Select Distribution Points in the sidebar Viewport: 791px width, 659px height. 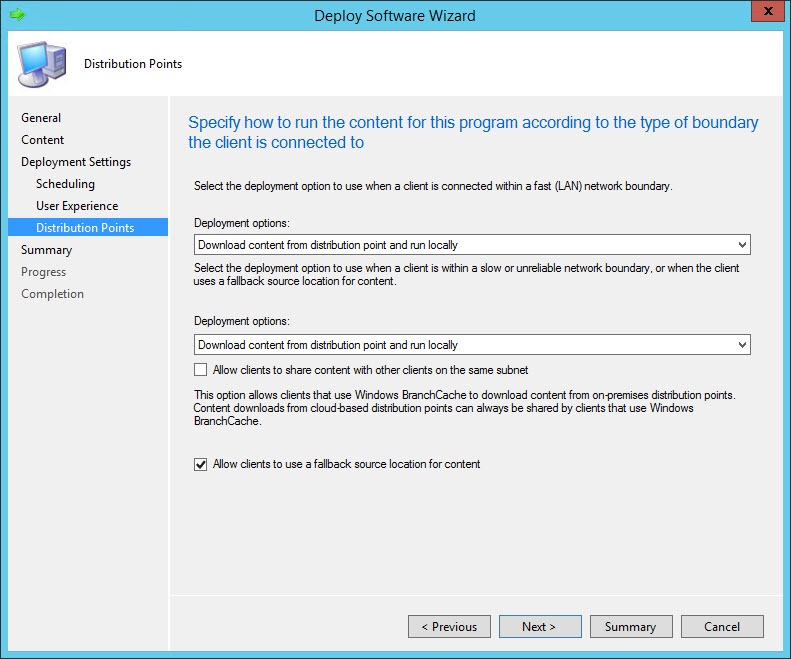tap(85, 228)
